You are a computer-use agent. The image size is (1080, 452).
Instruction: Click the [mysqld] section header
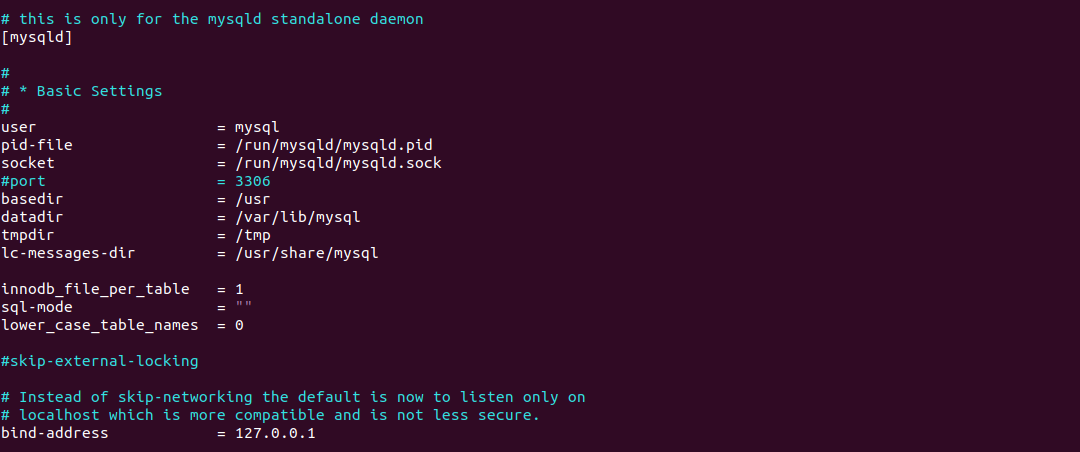tap(37, 37)
